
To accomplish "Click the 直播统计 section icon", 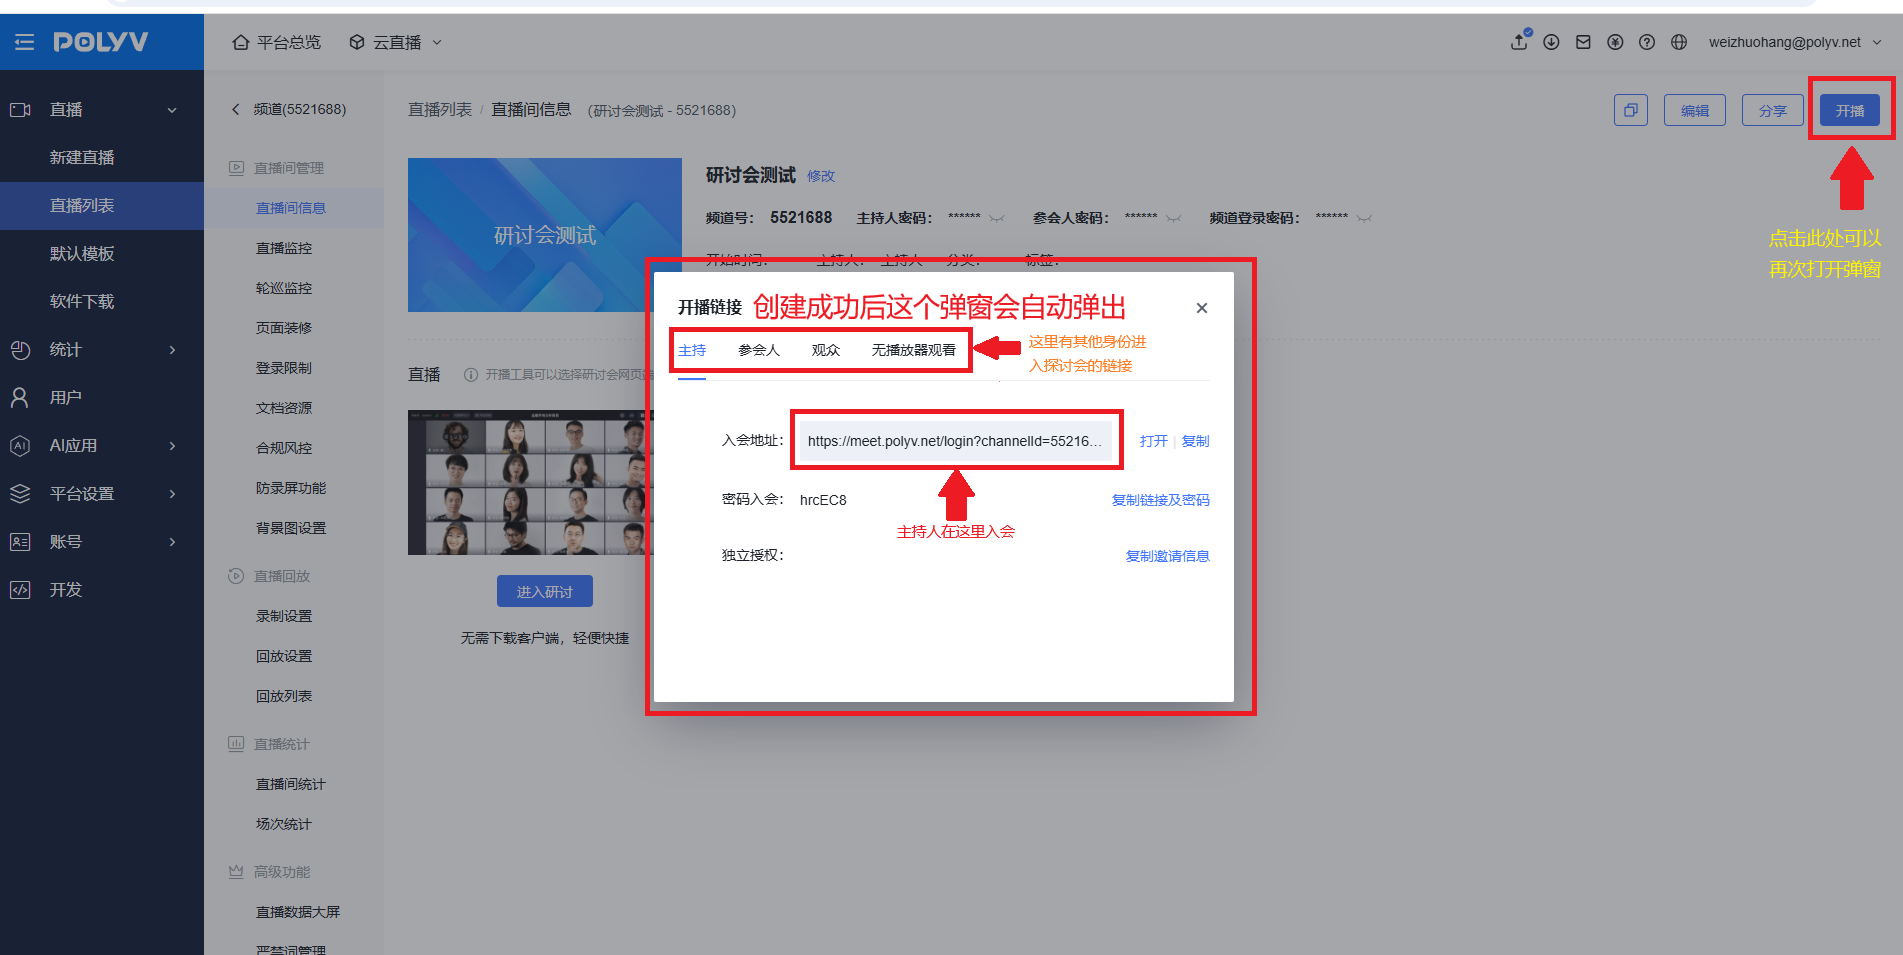I will point(236,744).
